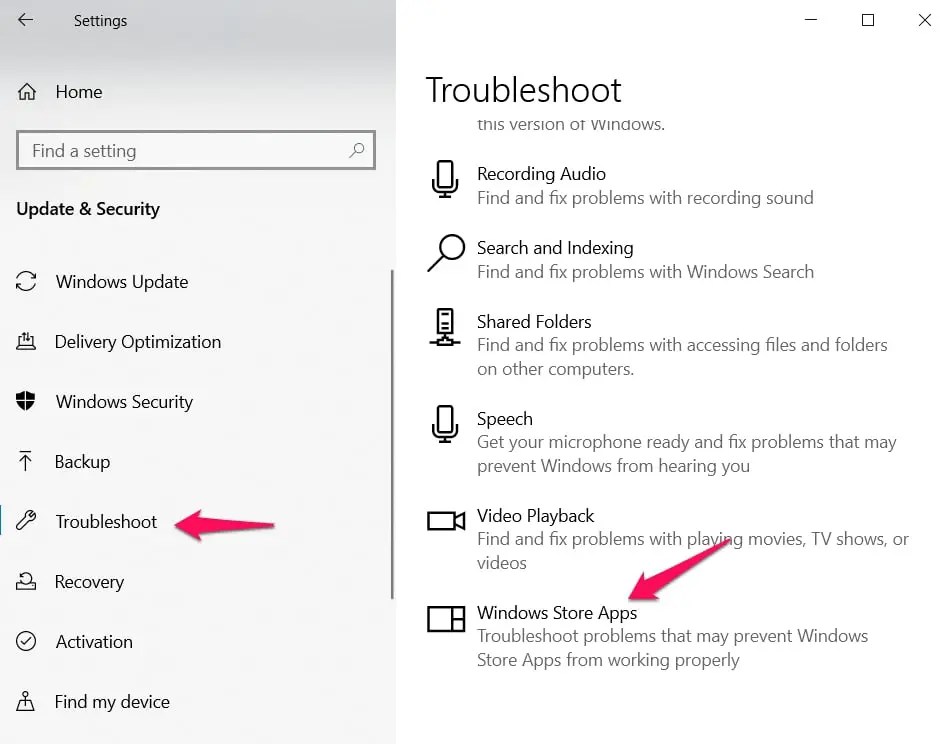The height and width of the screenshot is (744, 951).
Task: Click the Delivery Optimization icon
Action: (x=25, y=341)
